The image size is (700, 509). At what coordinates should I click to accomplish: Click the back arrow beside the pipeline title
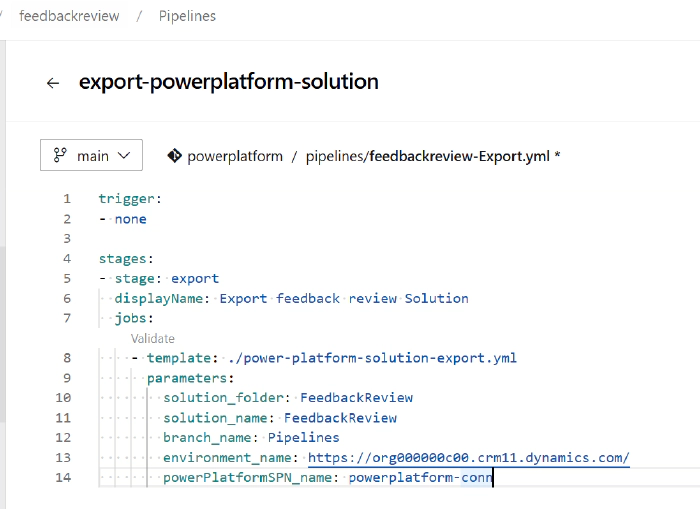tap(53, 83)
